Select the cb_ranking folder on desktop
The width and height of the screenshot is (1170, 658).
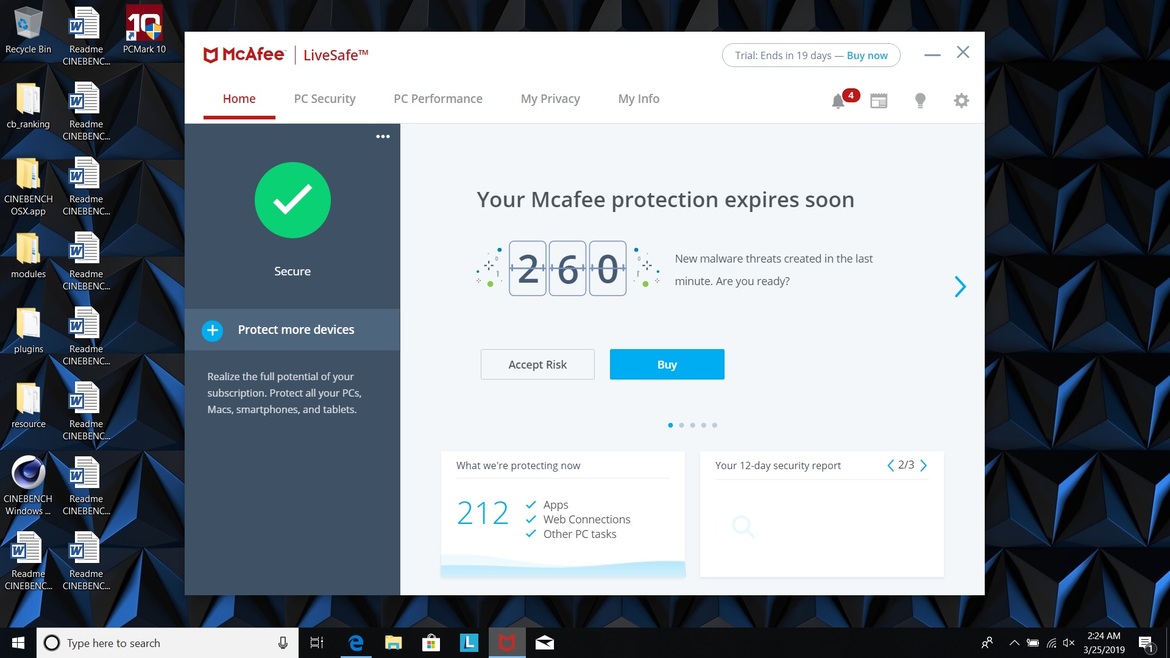(x=28, y=105)
